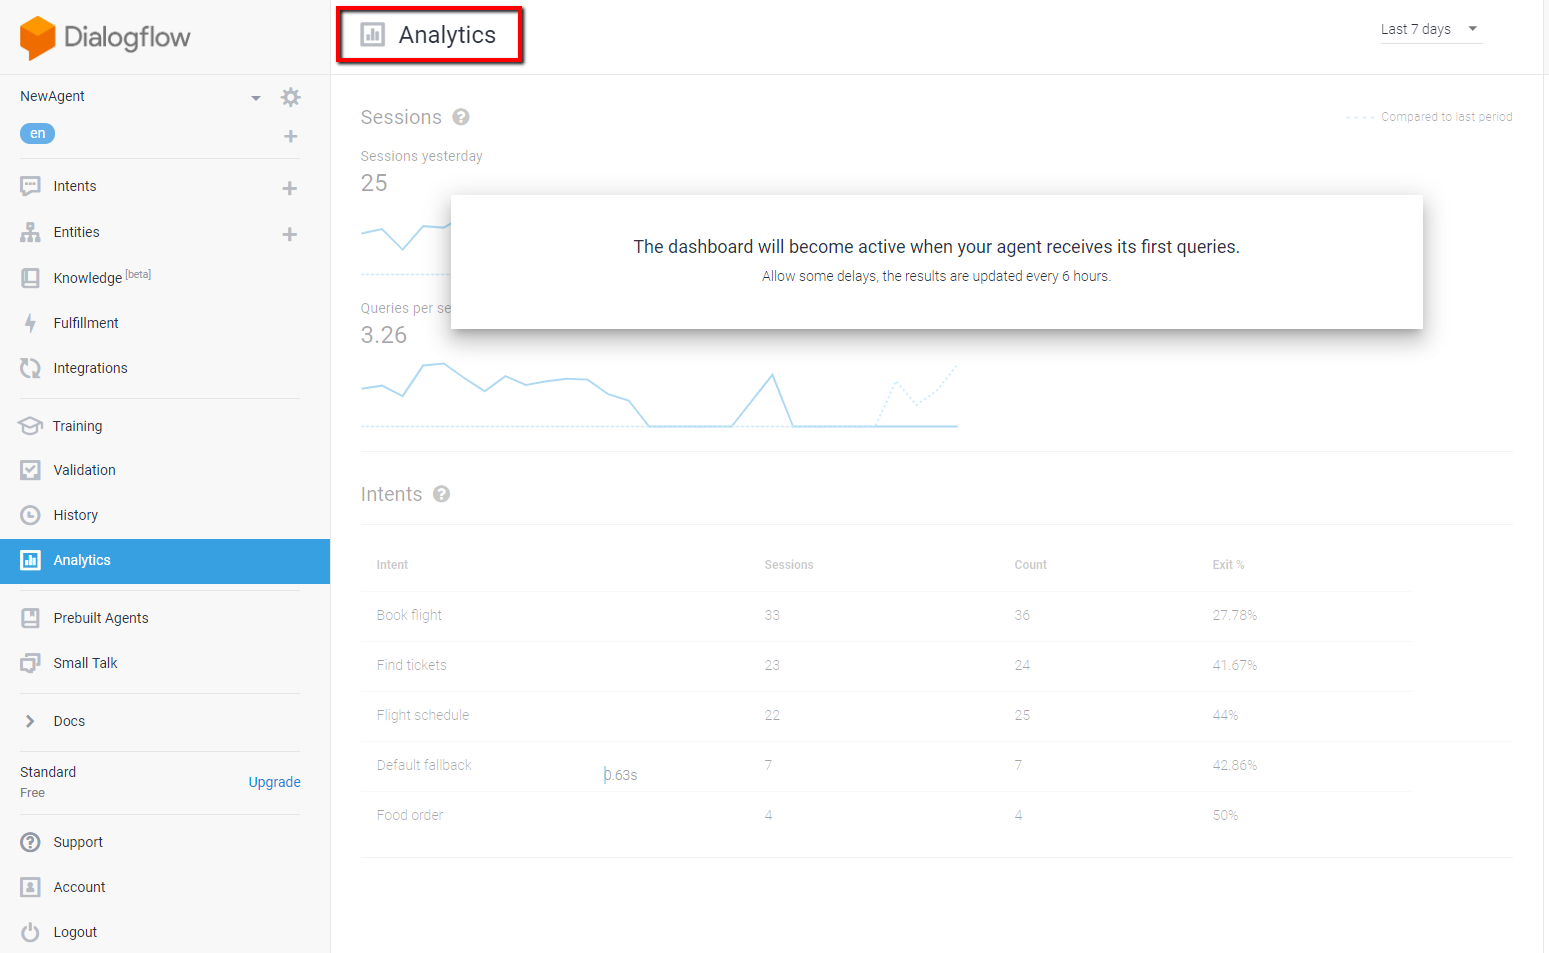Click the Prebuilt Agents icon
The height and width of the screenshot is (953, 1549).
[x=31, y=618]
